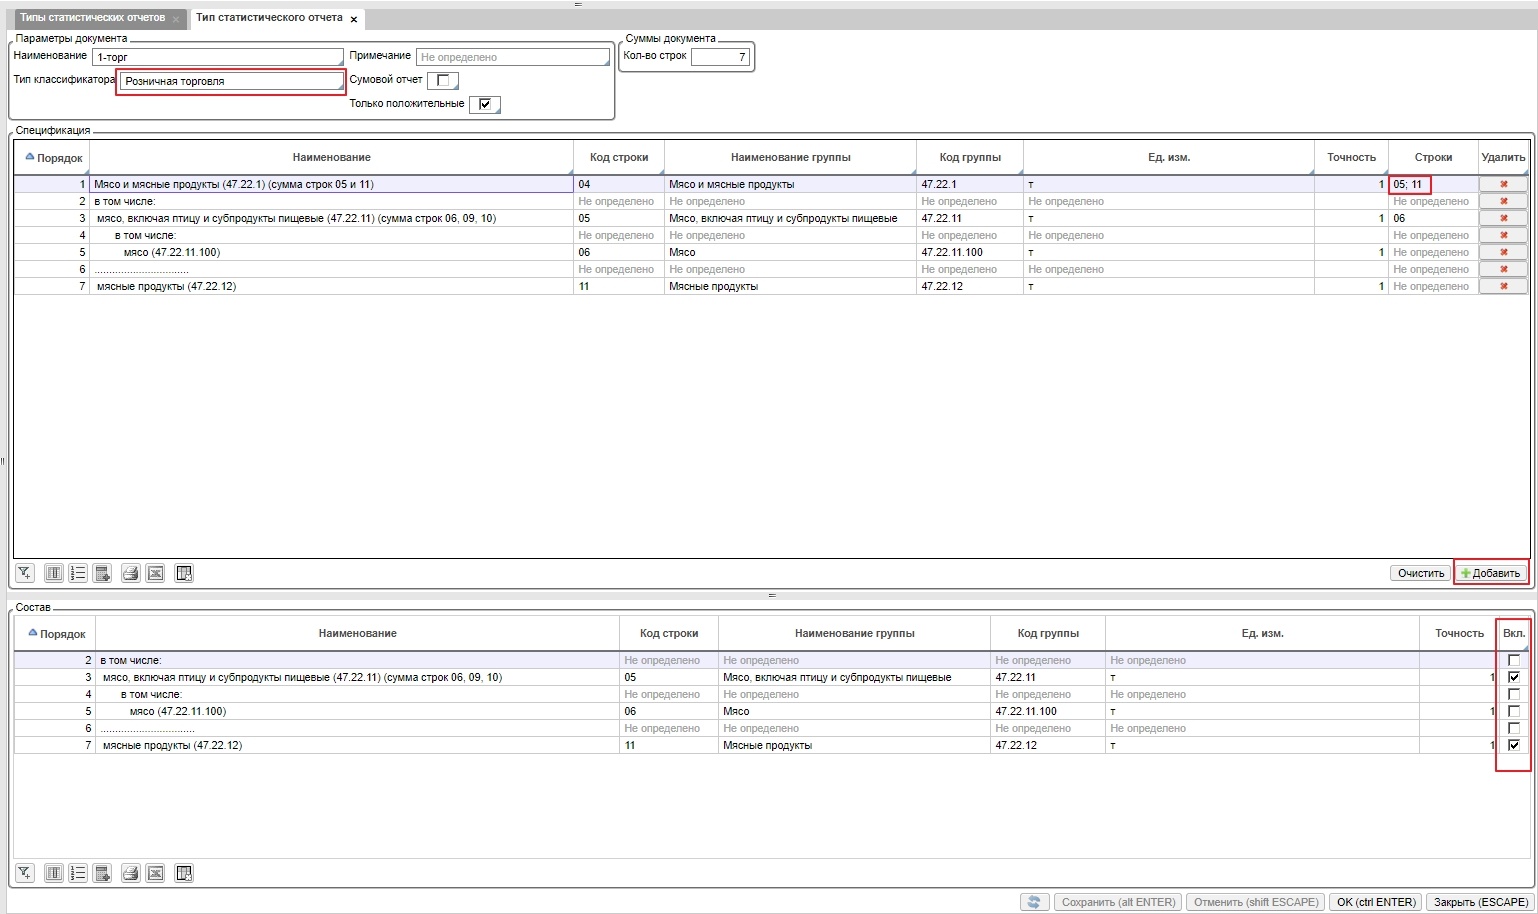Click calculator icon in Состав toolbar
Screen dimensions: 1538x914
(102, 873)
